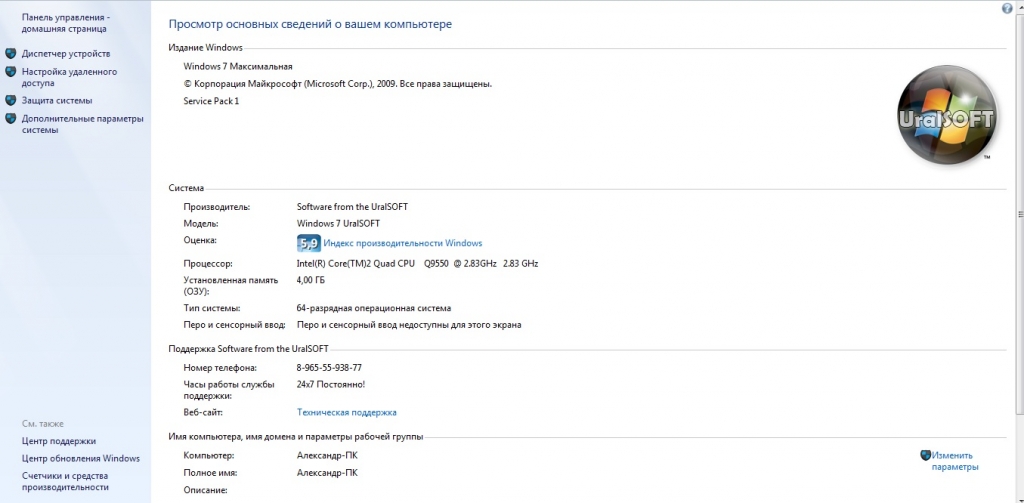
Task: Open Центр обновления Windows link
Action: (81, 459)
